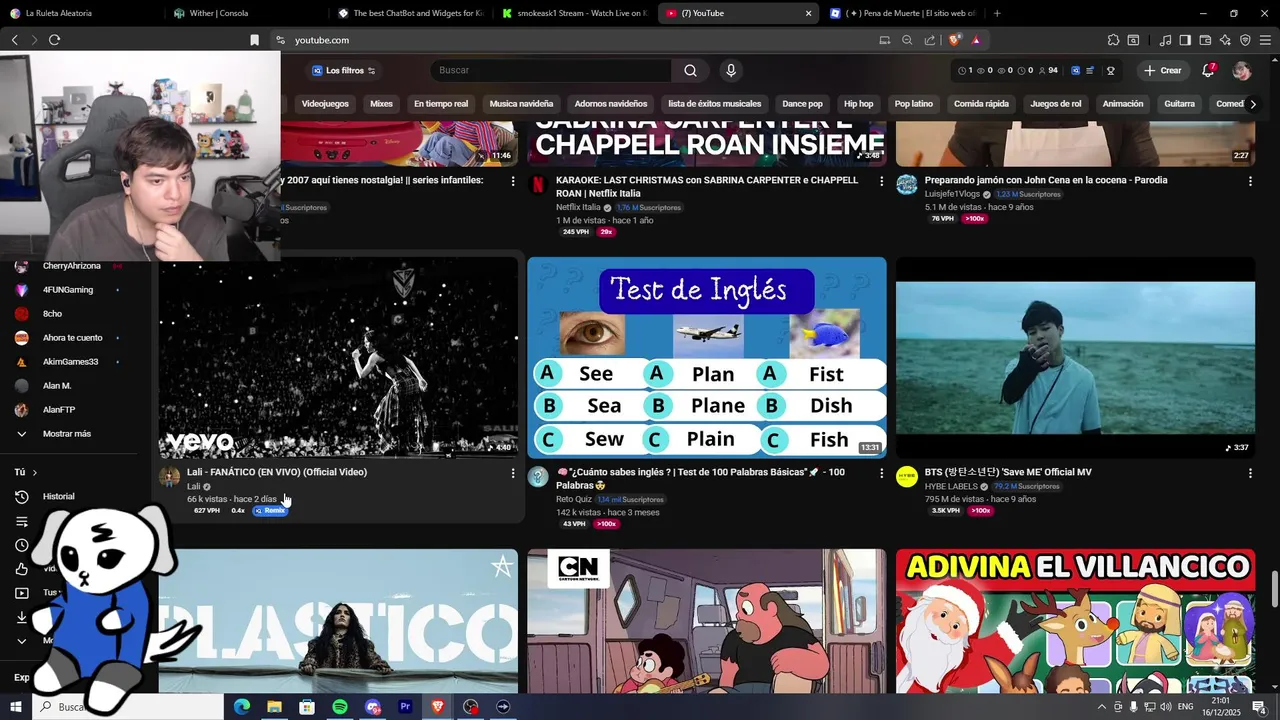Activate voice search microphone icon

point(731,71)
